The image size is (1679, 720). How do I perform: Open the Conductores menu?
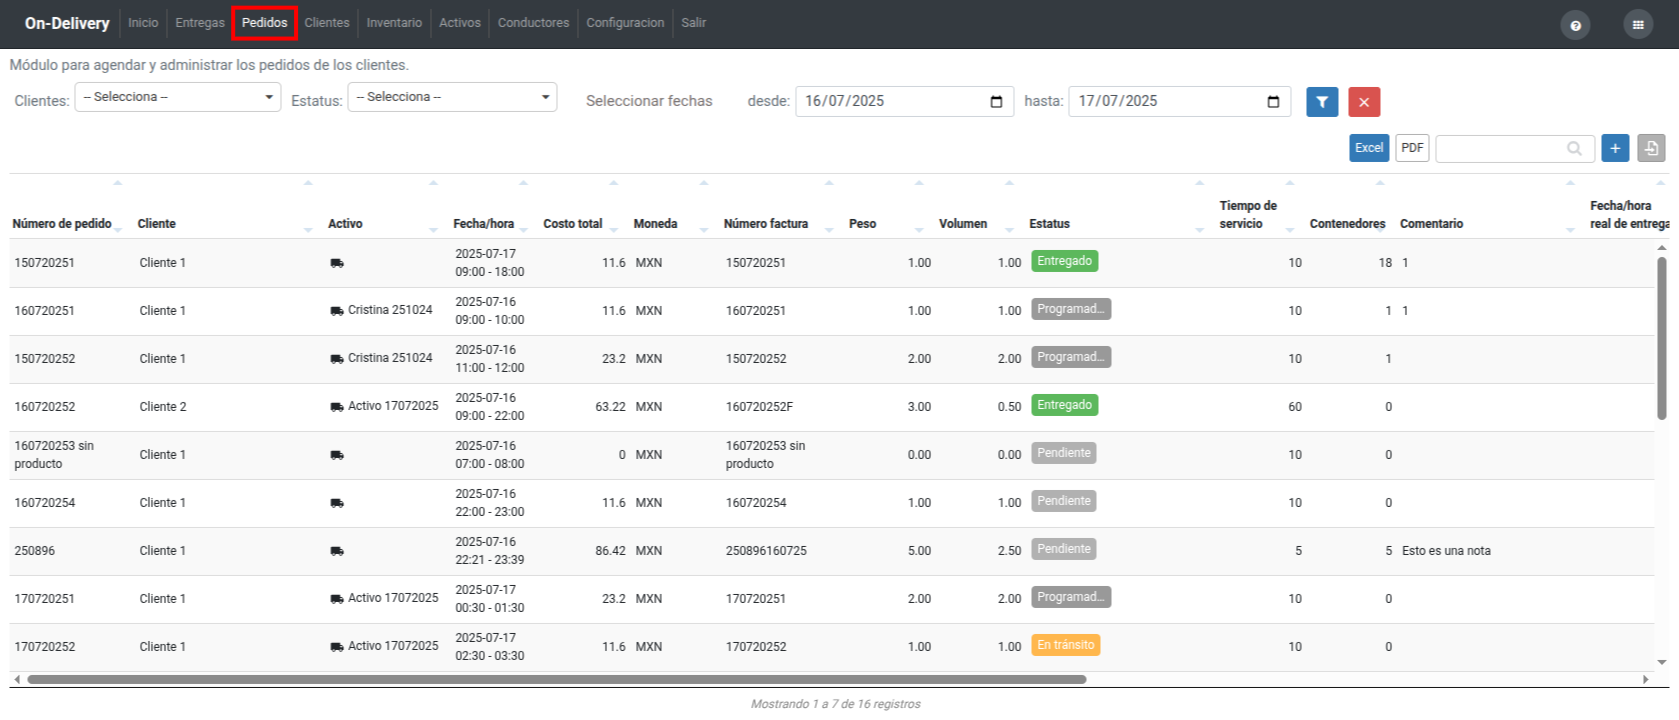pos(533,23)
